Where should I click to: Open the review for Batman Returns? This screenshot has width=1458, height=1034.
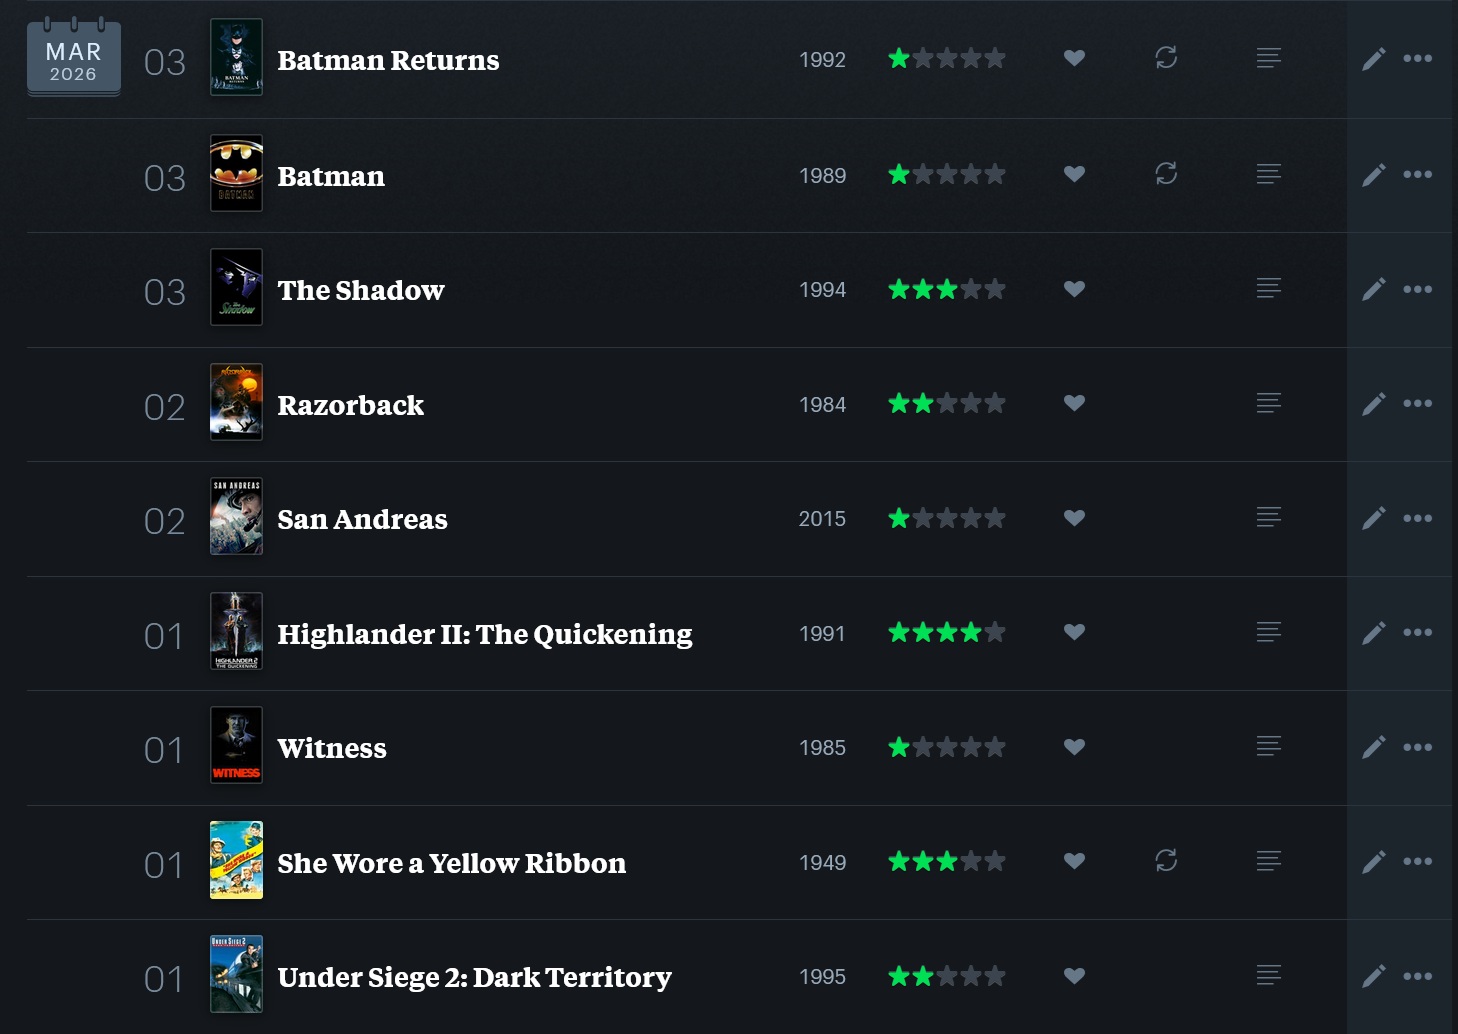click(1269, 58)
